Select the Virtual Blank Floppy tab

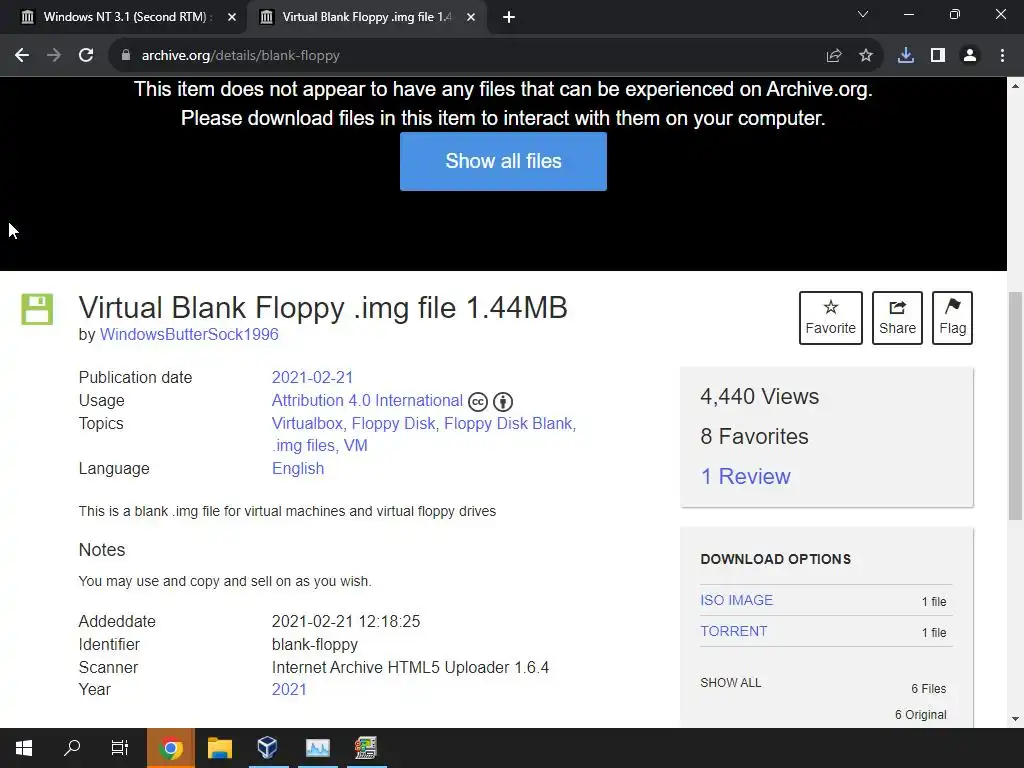point(366,17)
